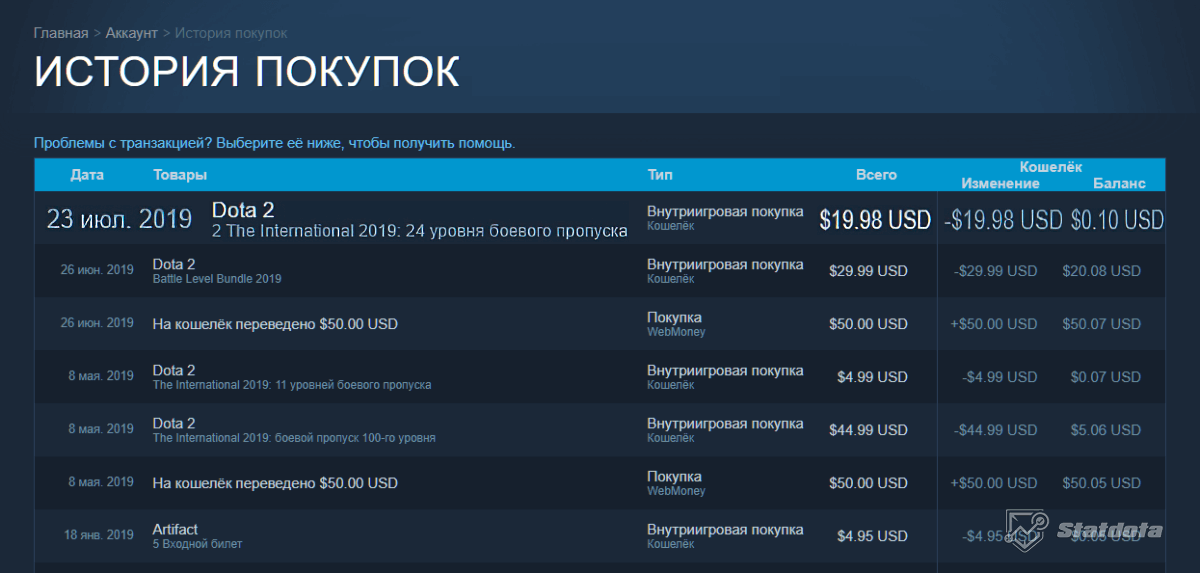Click the $4.95 USD total amount
The width and height of the screenshot is (1200, 573).
[872, 536]
